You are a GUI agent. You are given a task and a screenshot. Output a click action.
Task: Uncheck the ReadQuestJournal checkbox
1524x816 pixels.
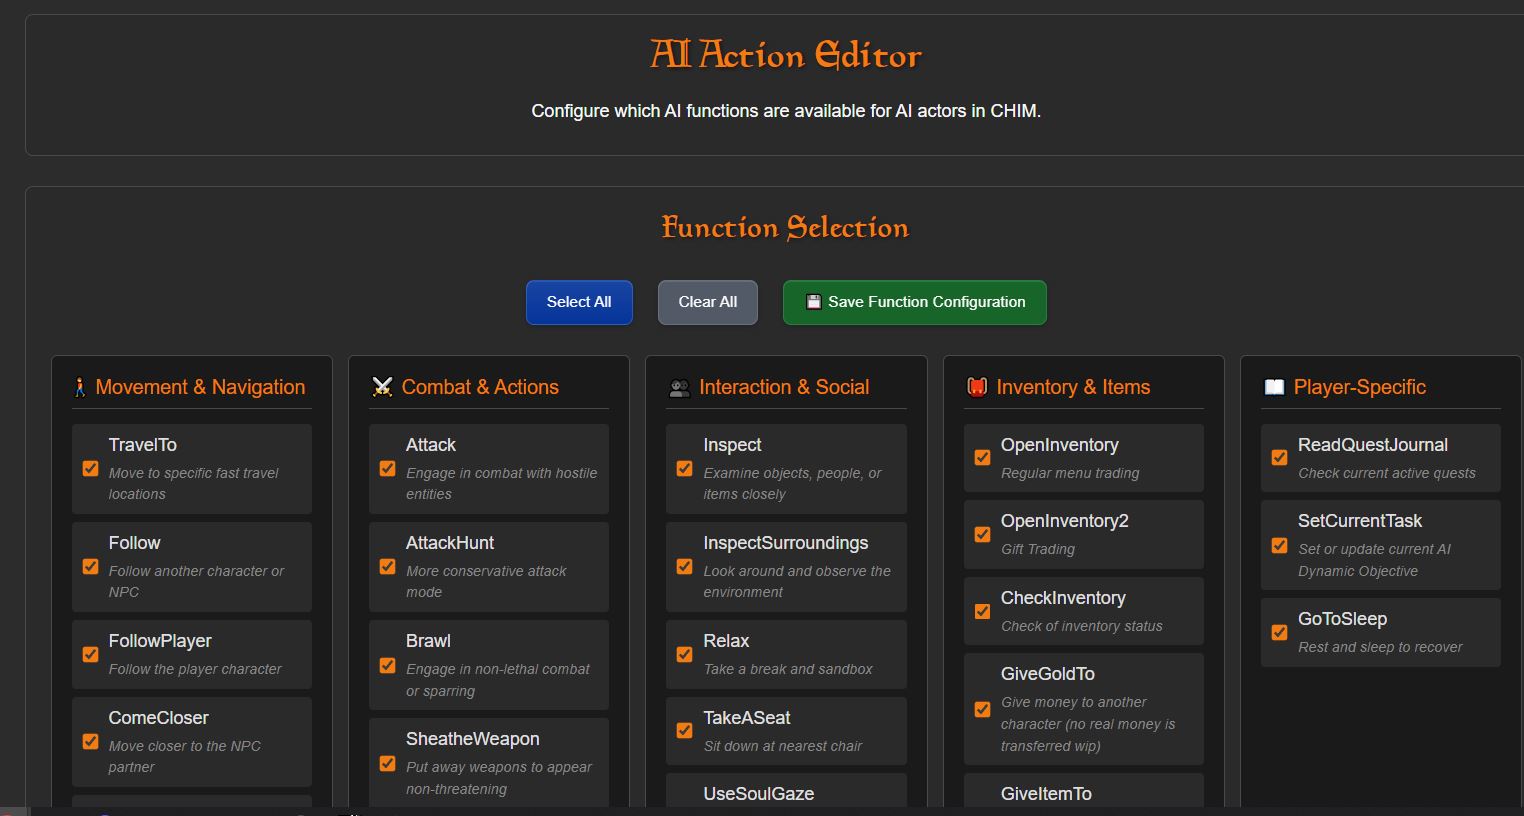(1279, 457)
